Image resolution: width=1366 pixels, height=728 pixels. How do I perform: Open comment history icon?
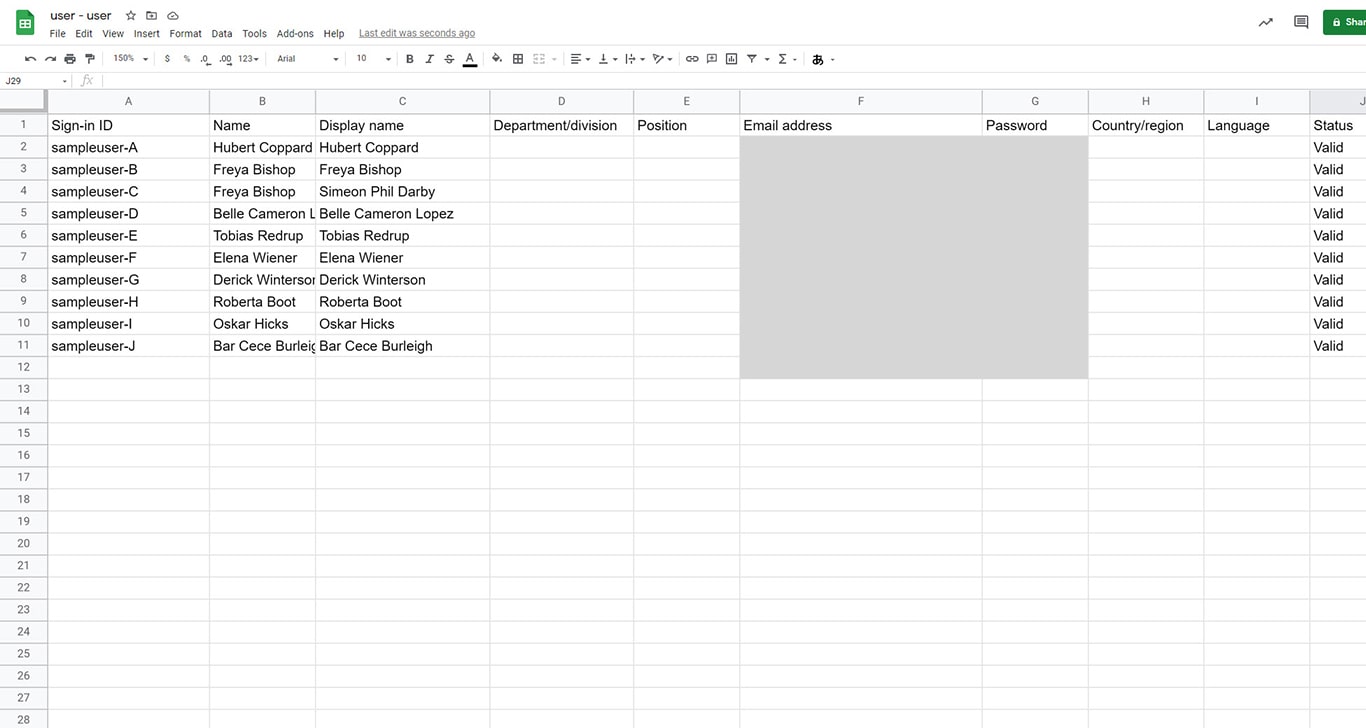pos(1301,22)
